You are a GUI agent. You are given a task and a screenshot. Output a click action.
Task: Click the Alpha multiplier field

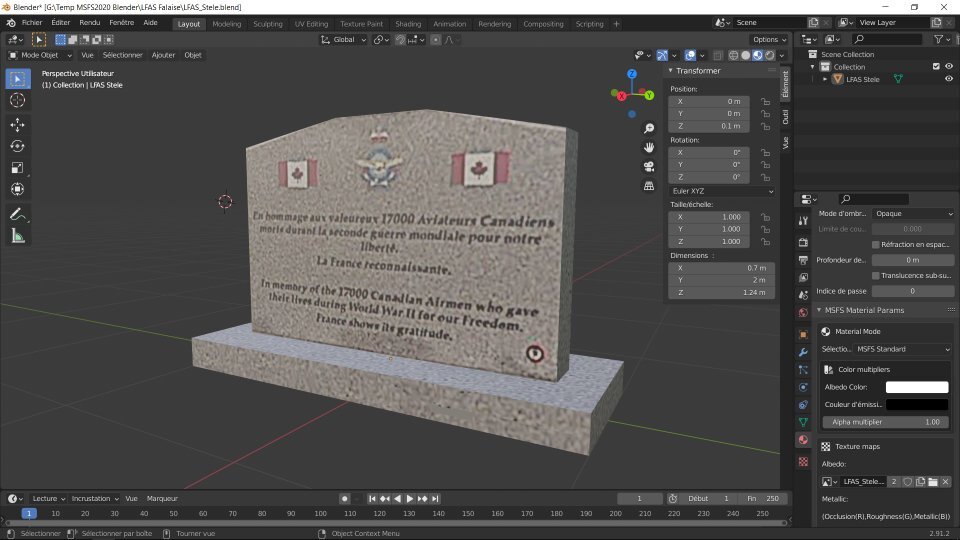tap(885, 422)
